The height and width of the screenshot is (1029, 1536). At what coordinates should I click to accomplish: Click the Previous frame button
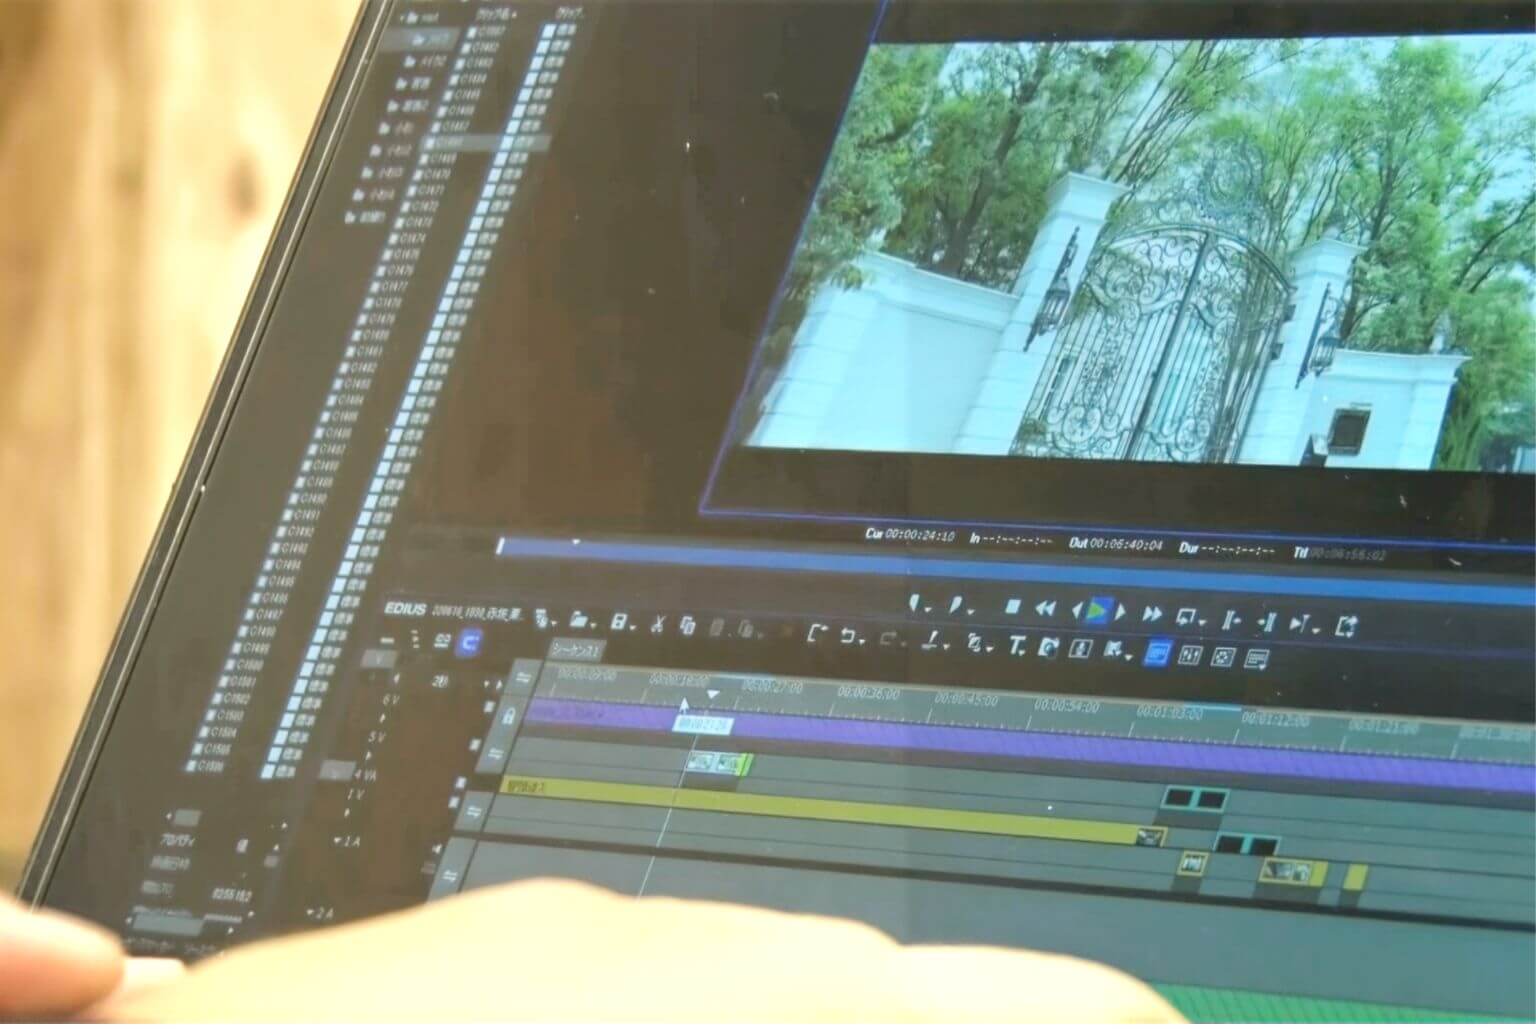pos(1077,609)
